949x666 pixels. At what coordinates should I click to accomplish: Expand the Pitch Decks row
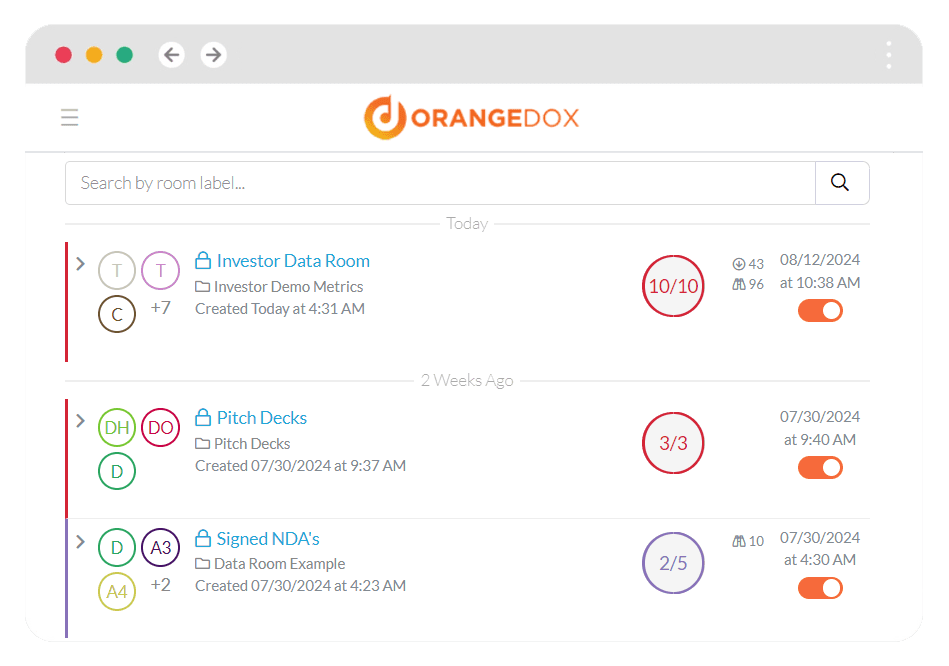point(80,421)
